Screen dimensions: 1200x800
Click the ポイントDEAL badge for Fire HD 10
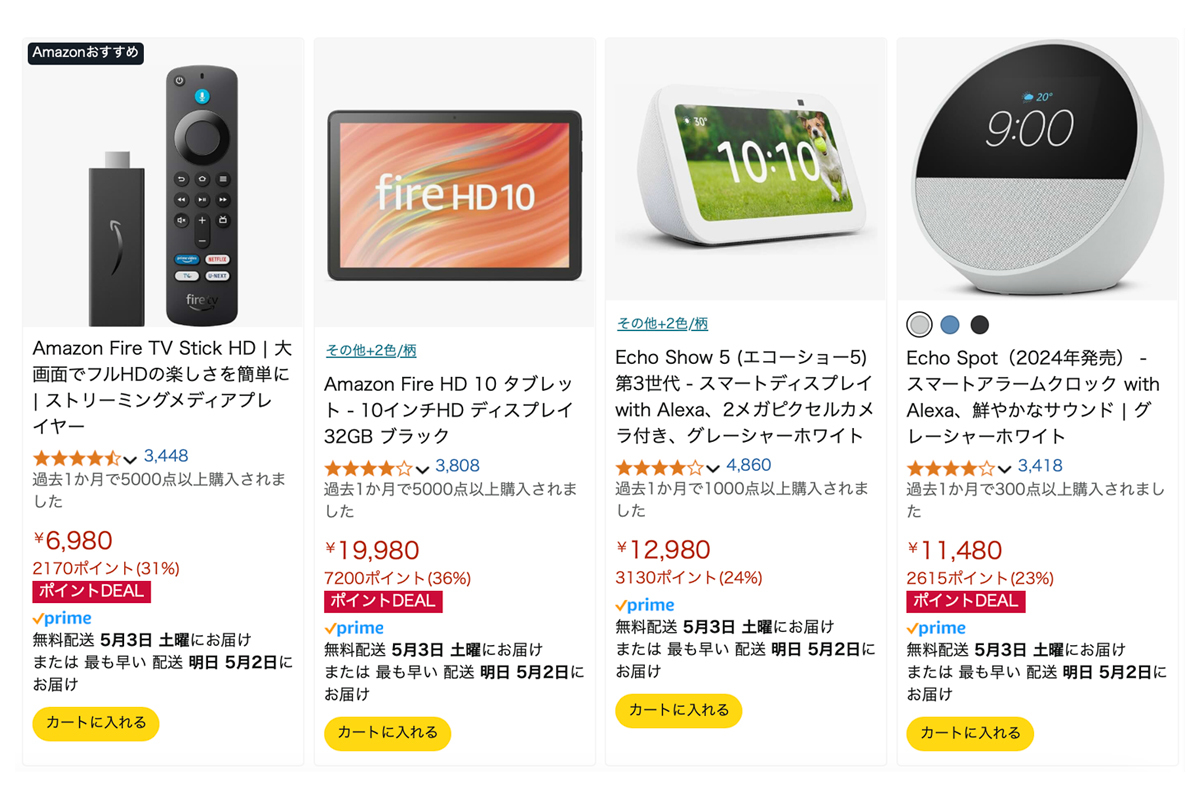point(383,601)
